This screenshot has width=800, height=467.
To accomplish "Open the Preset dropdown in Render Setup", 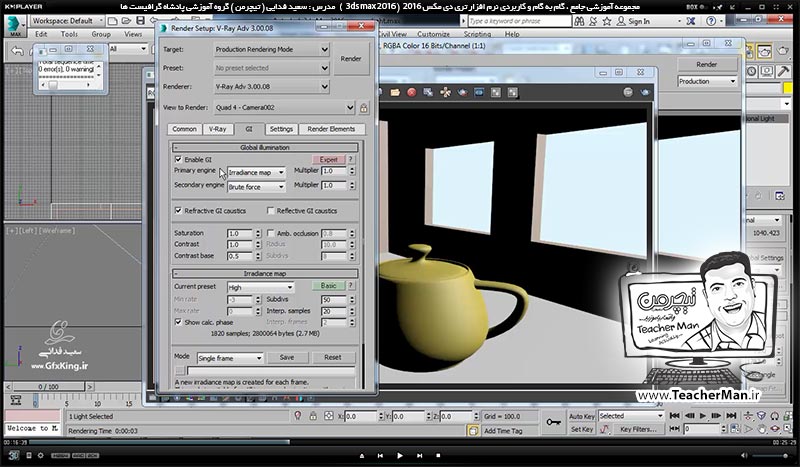I will tap(271, 68).
